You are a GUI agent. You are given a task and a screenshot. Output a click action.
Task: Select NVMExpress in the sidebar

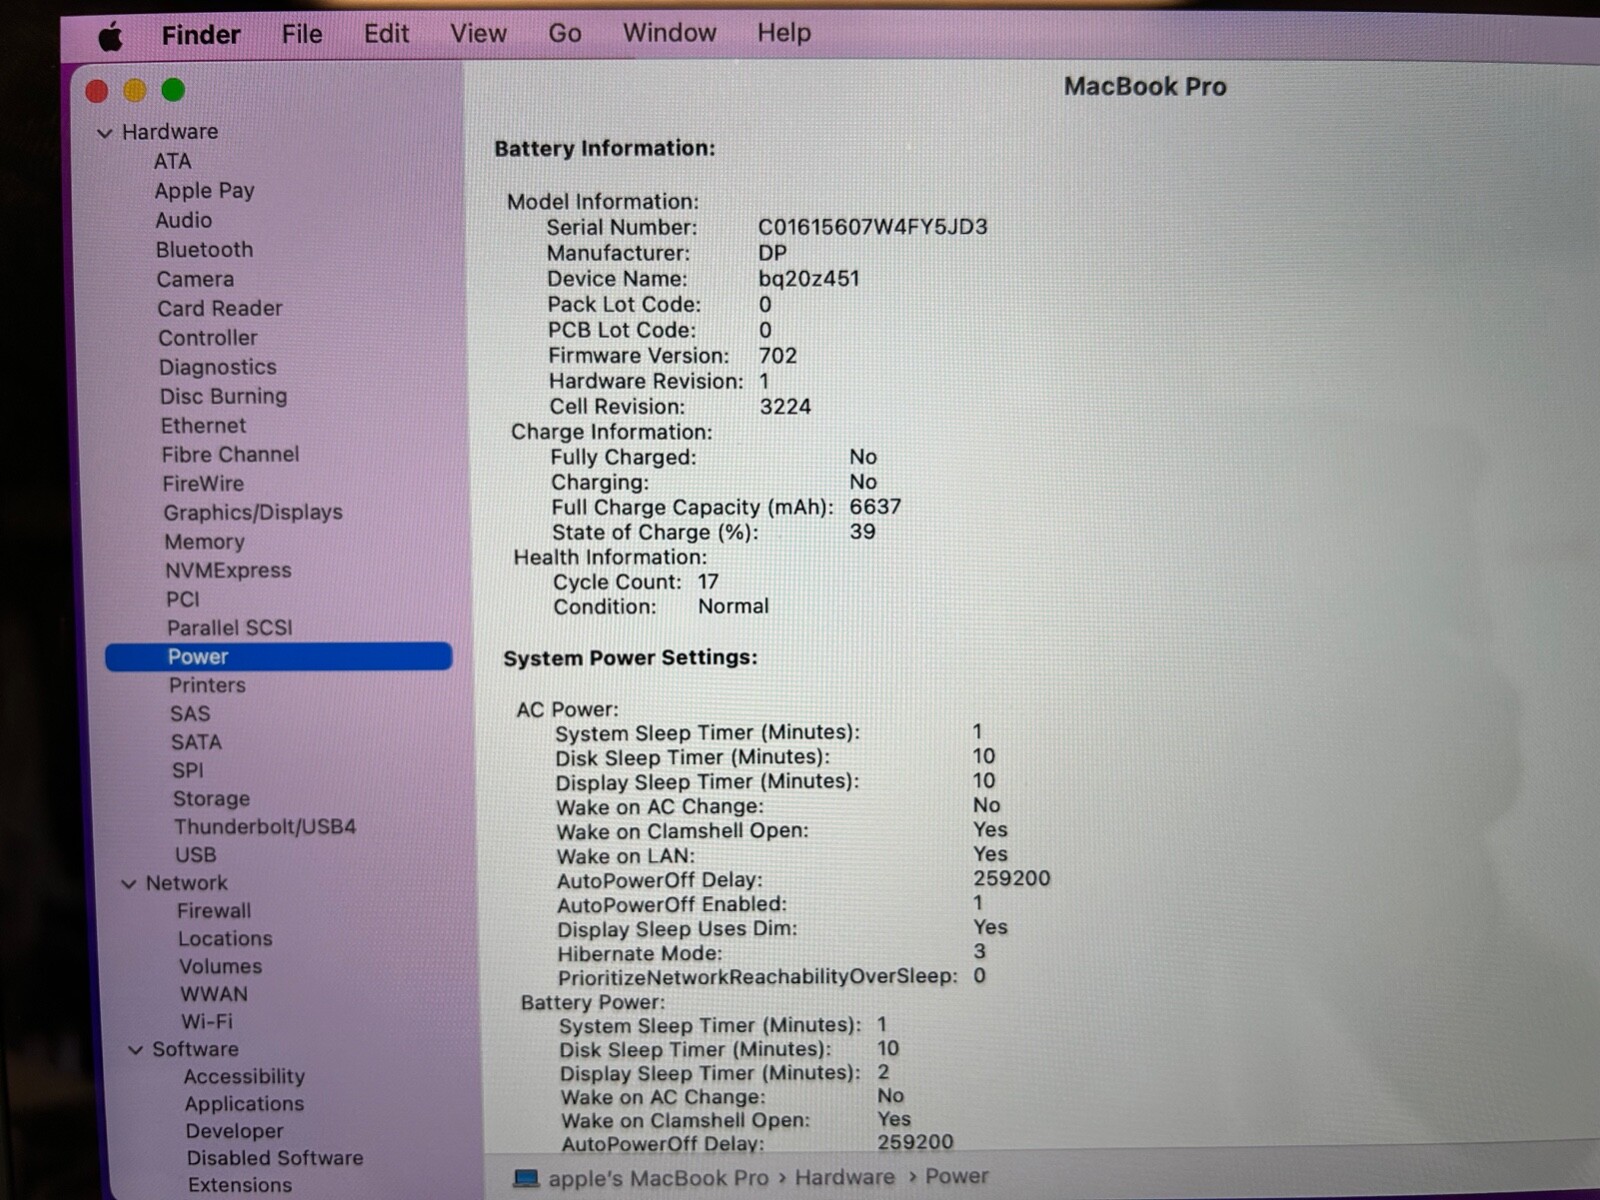pyautogui.click(x=229, y=570)
